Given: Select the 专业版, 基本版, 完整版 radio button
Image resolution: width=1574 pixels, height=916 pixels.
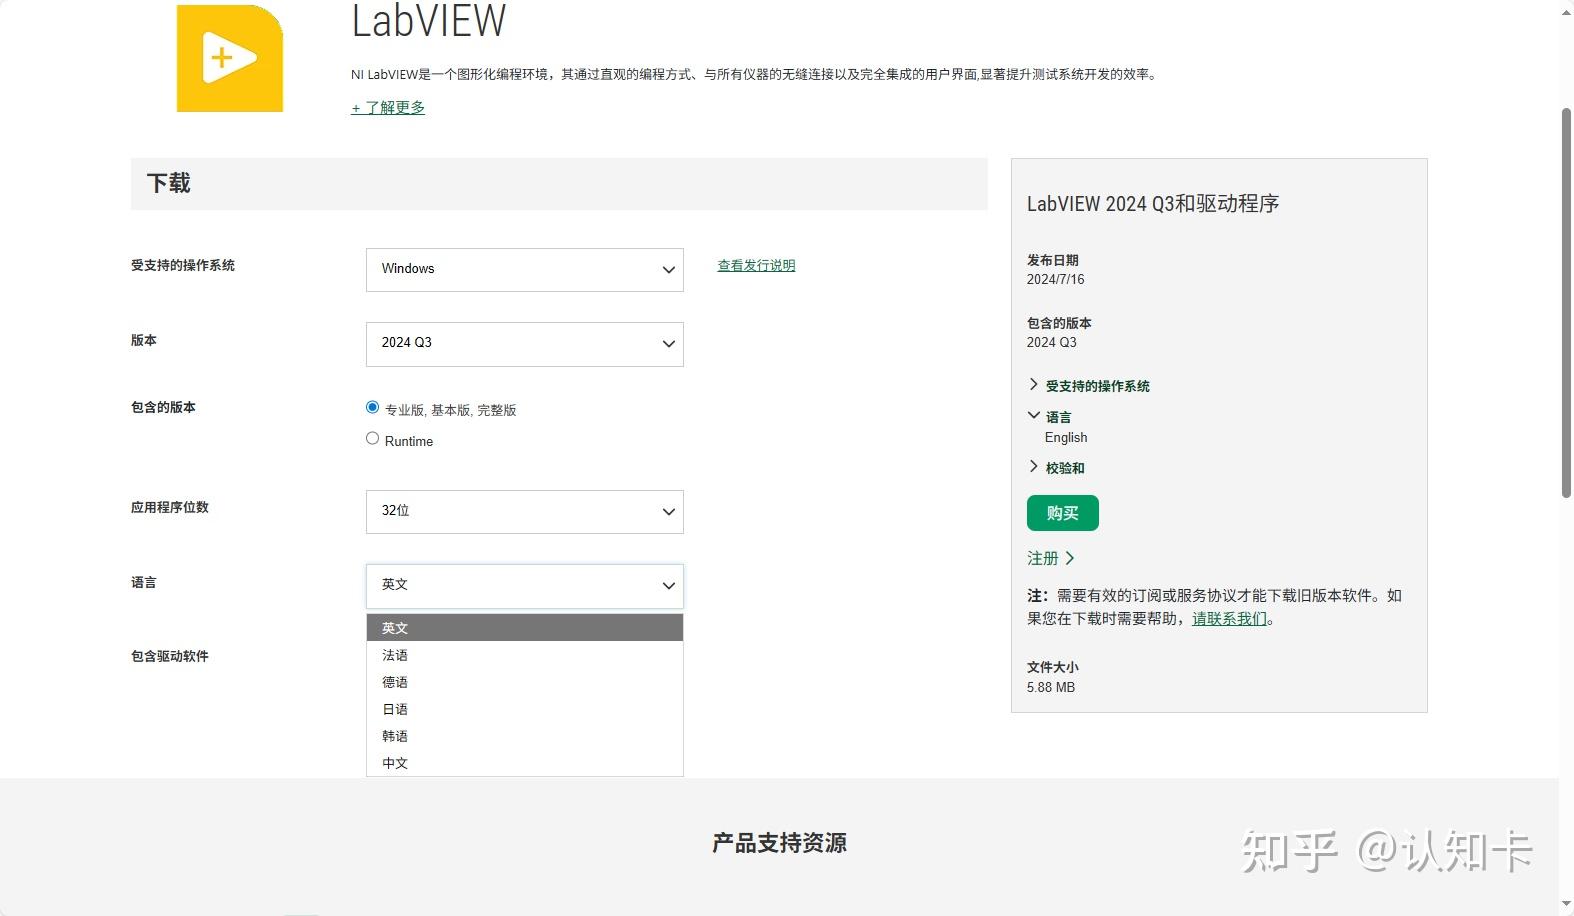Looking at the screenshot, I should click(x=373, y=407).
